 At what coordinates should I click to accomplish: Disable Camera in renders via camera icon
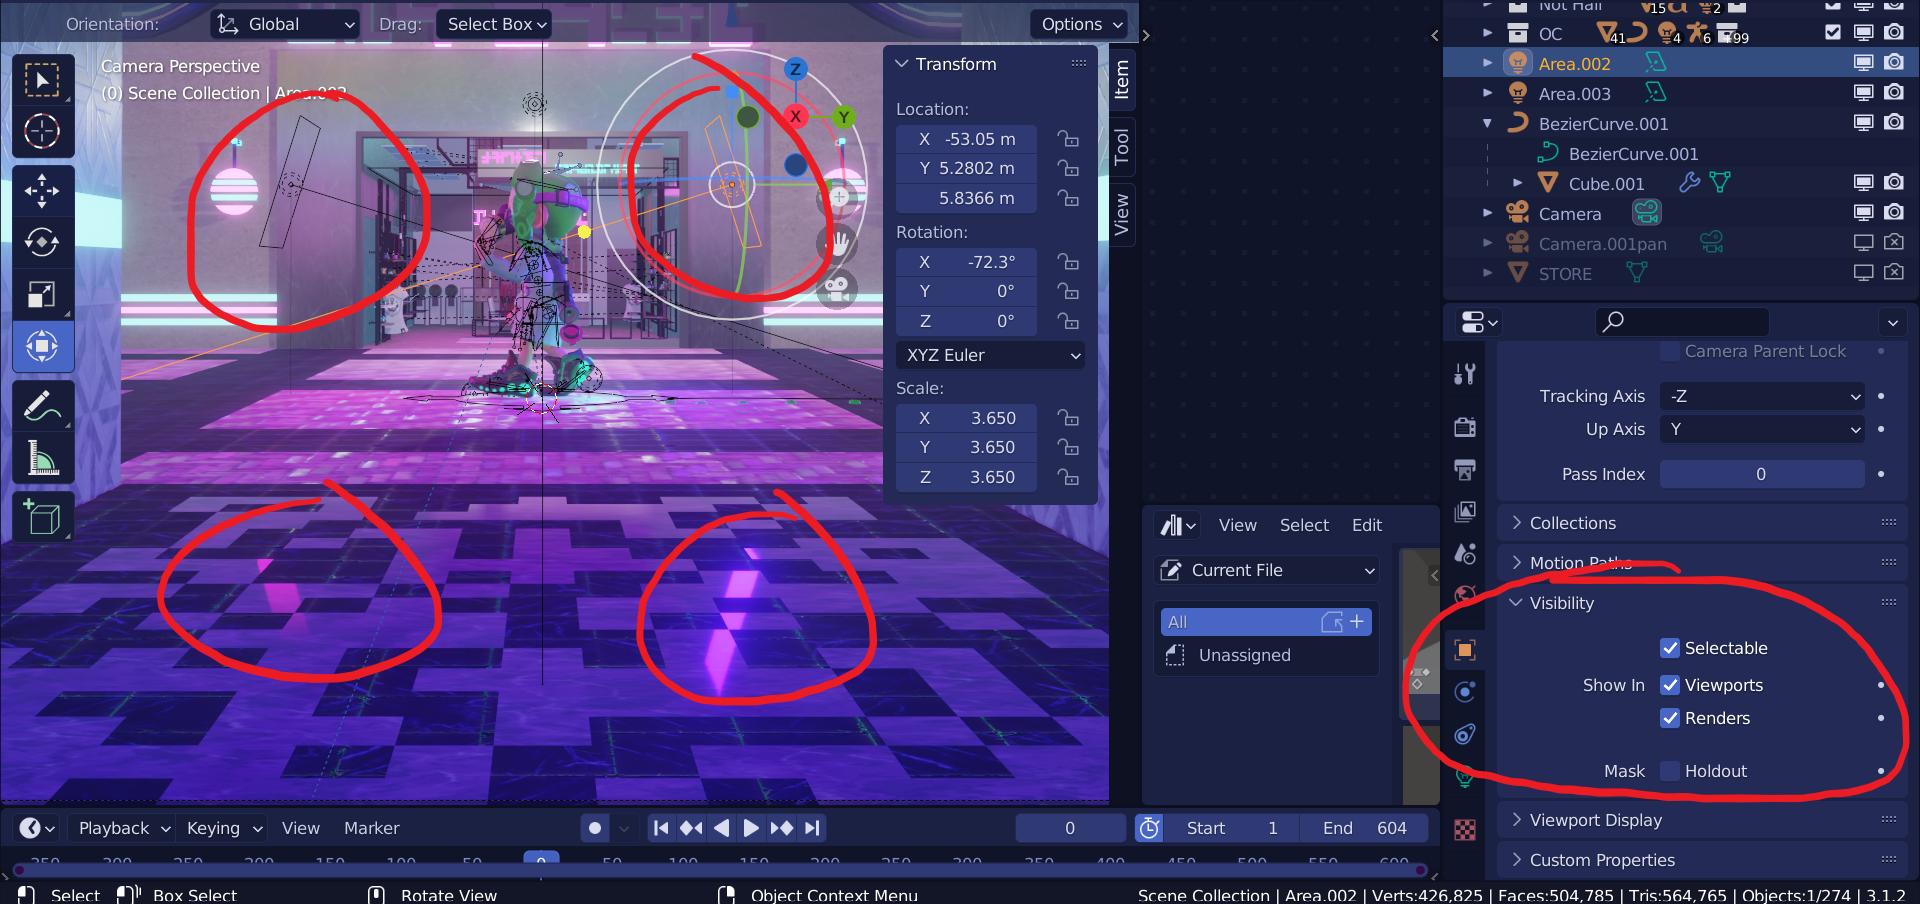pyautogui.click(x=1894, y=213)
